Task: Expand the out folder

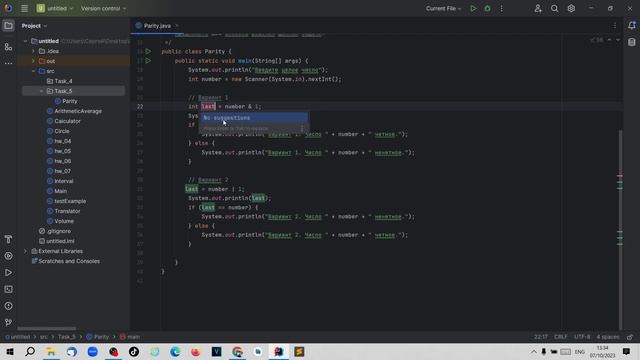Action: click(x=33, y=61)
